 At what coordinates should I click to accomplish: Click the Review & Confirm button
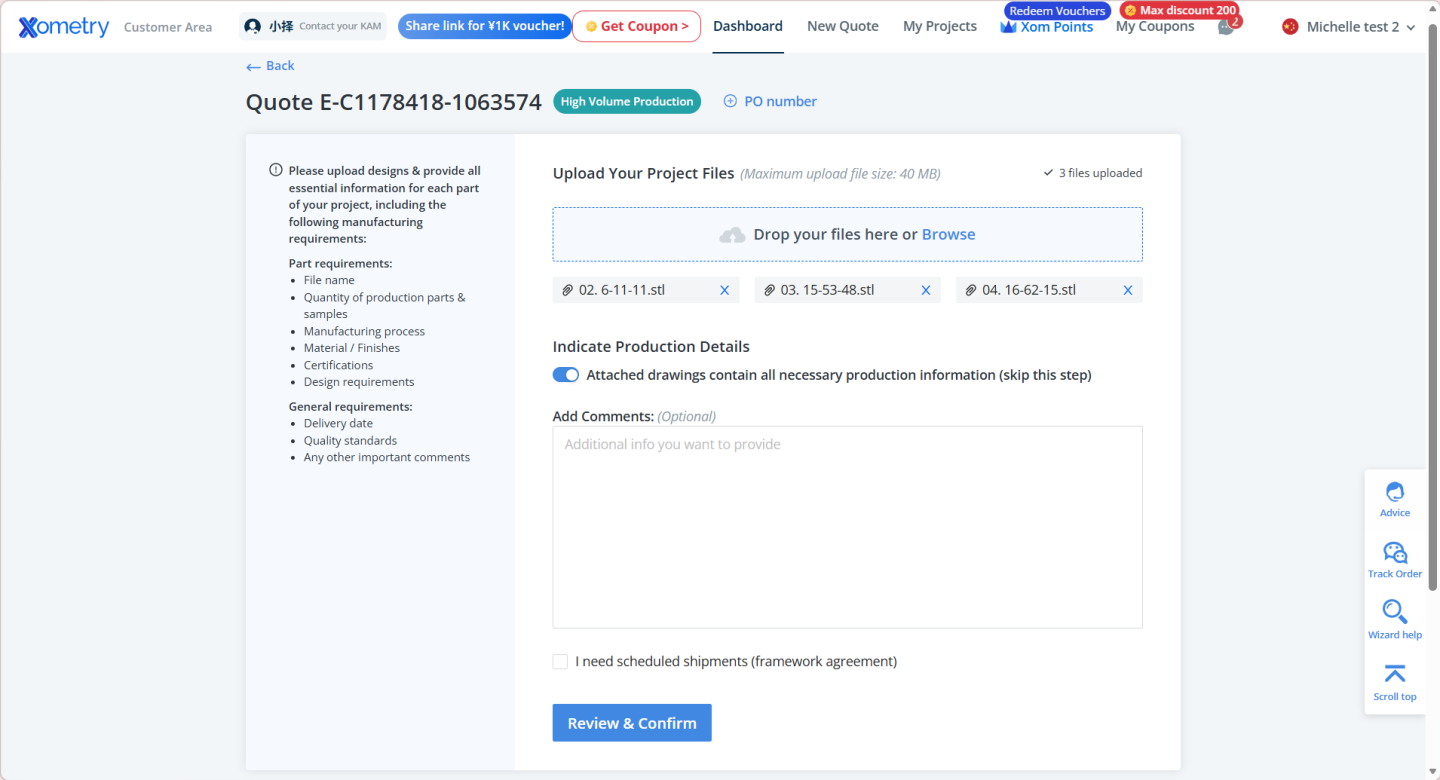pos(631,723)
